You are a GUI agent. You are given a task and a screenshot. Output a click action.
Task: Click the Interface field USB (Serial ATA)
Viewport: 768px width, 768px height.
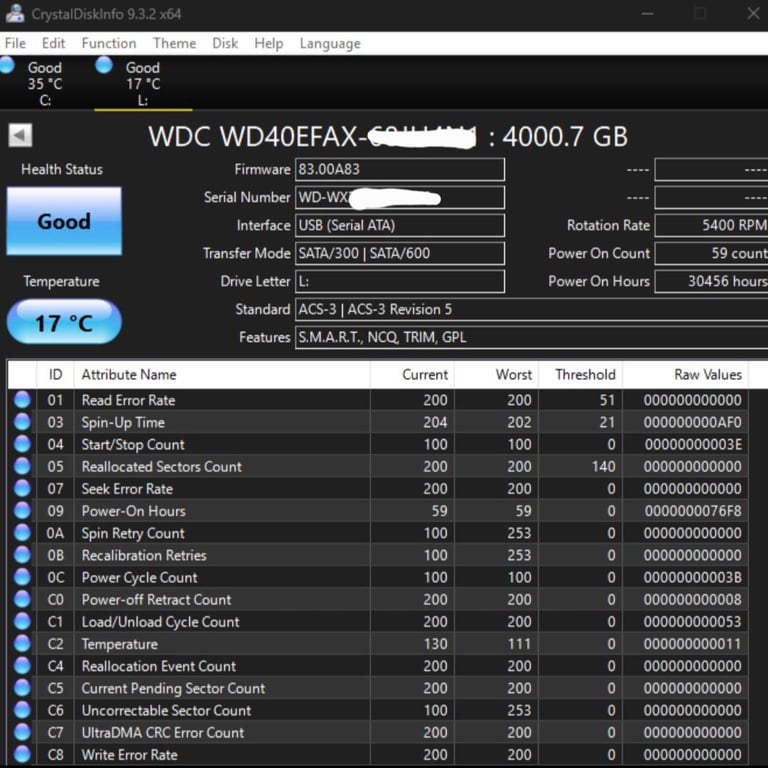[400, 225]
